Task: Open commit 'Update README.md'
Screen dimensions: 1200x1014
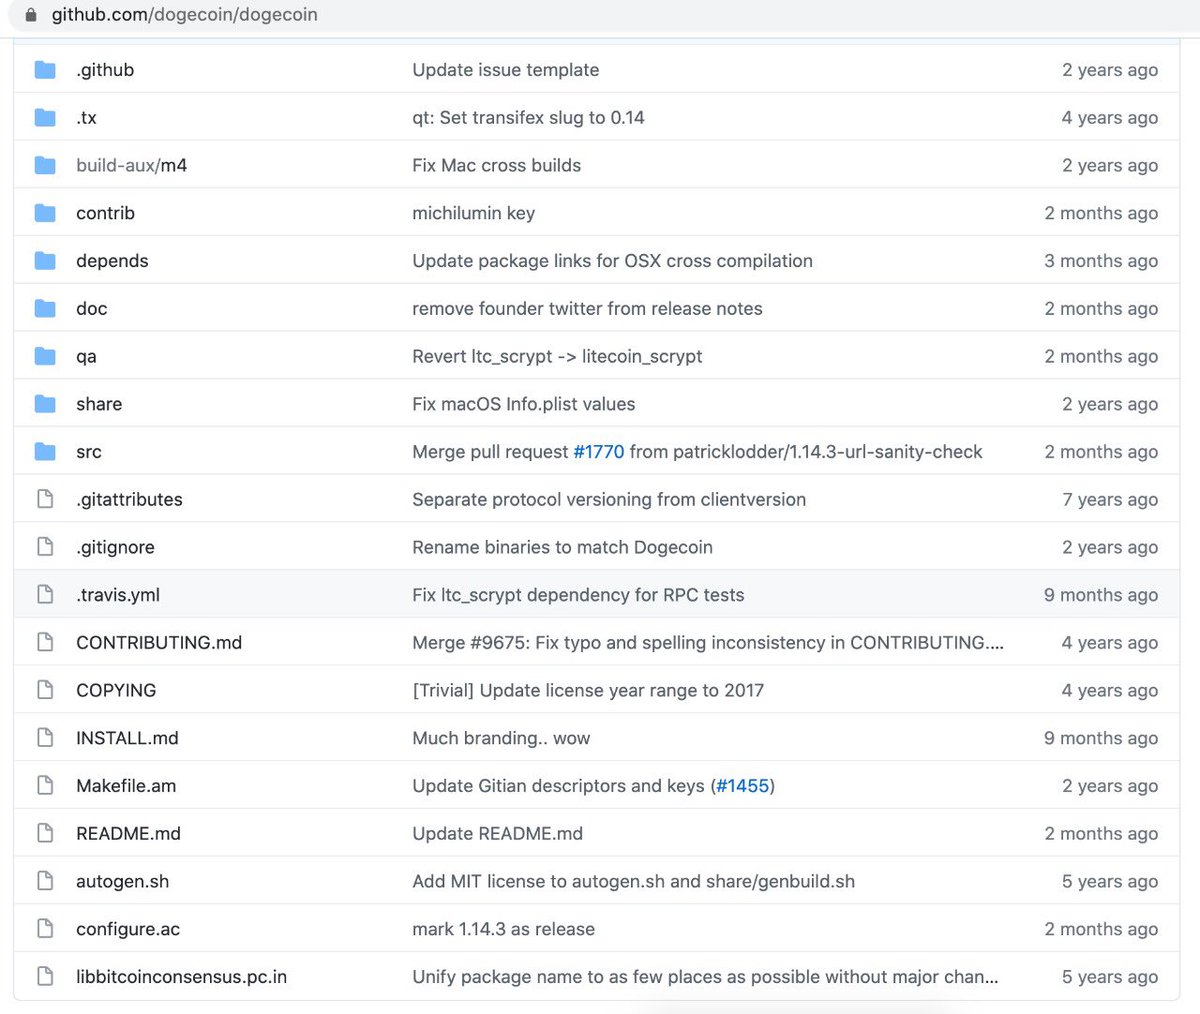Action: [x=498, y=834]
